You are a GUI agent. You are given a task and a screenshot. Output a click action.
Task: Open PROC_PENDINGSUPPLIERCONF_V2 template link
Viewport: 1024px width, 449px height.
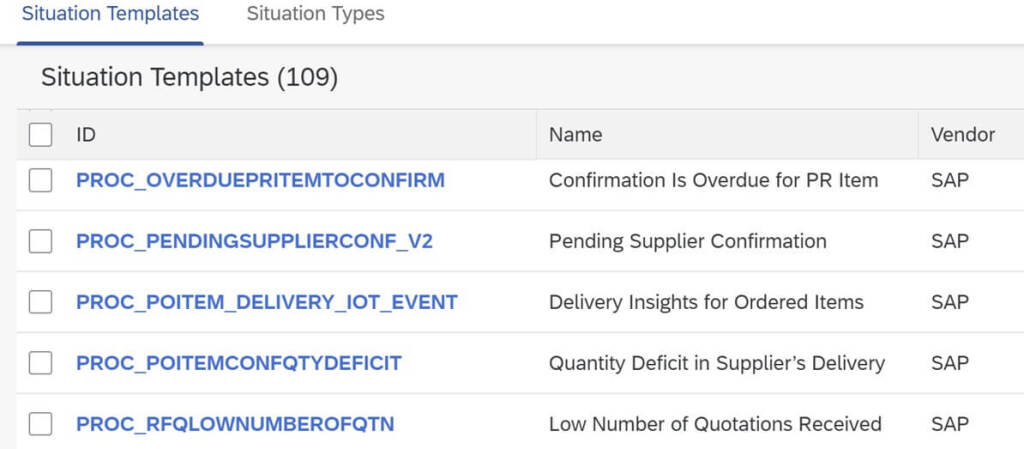coord(254,241)
